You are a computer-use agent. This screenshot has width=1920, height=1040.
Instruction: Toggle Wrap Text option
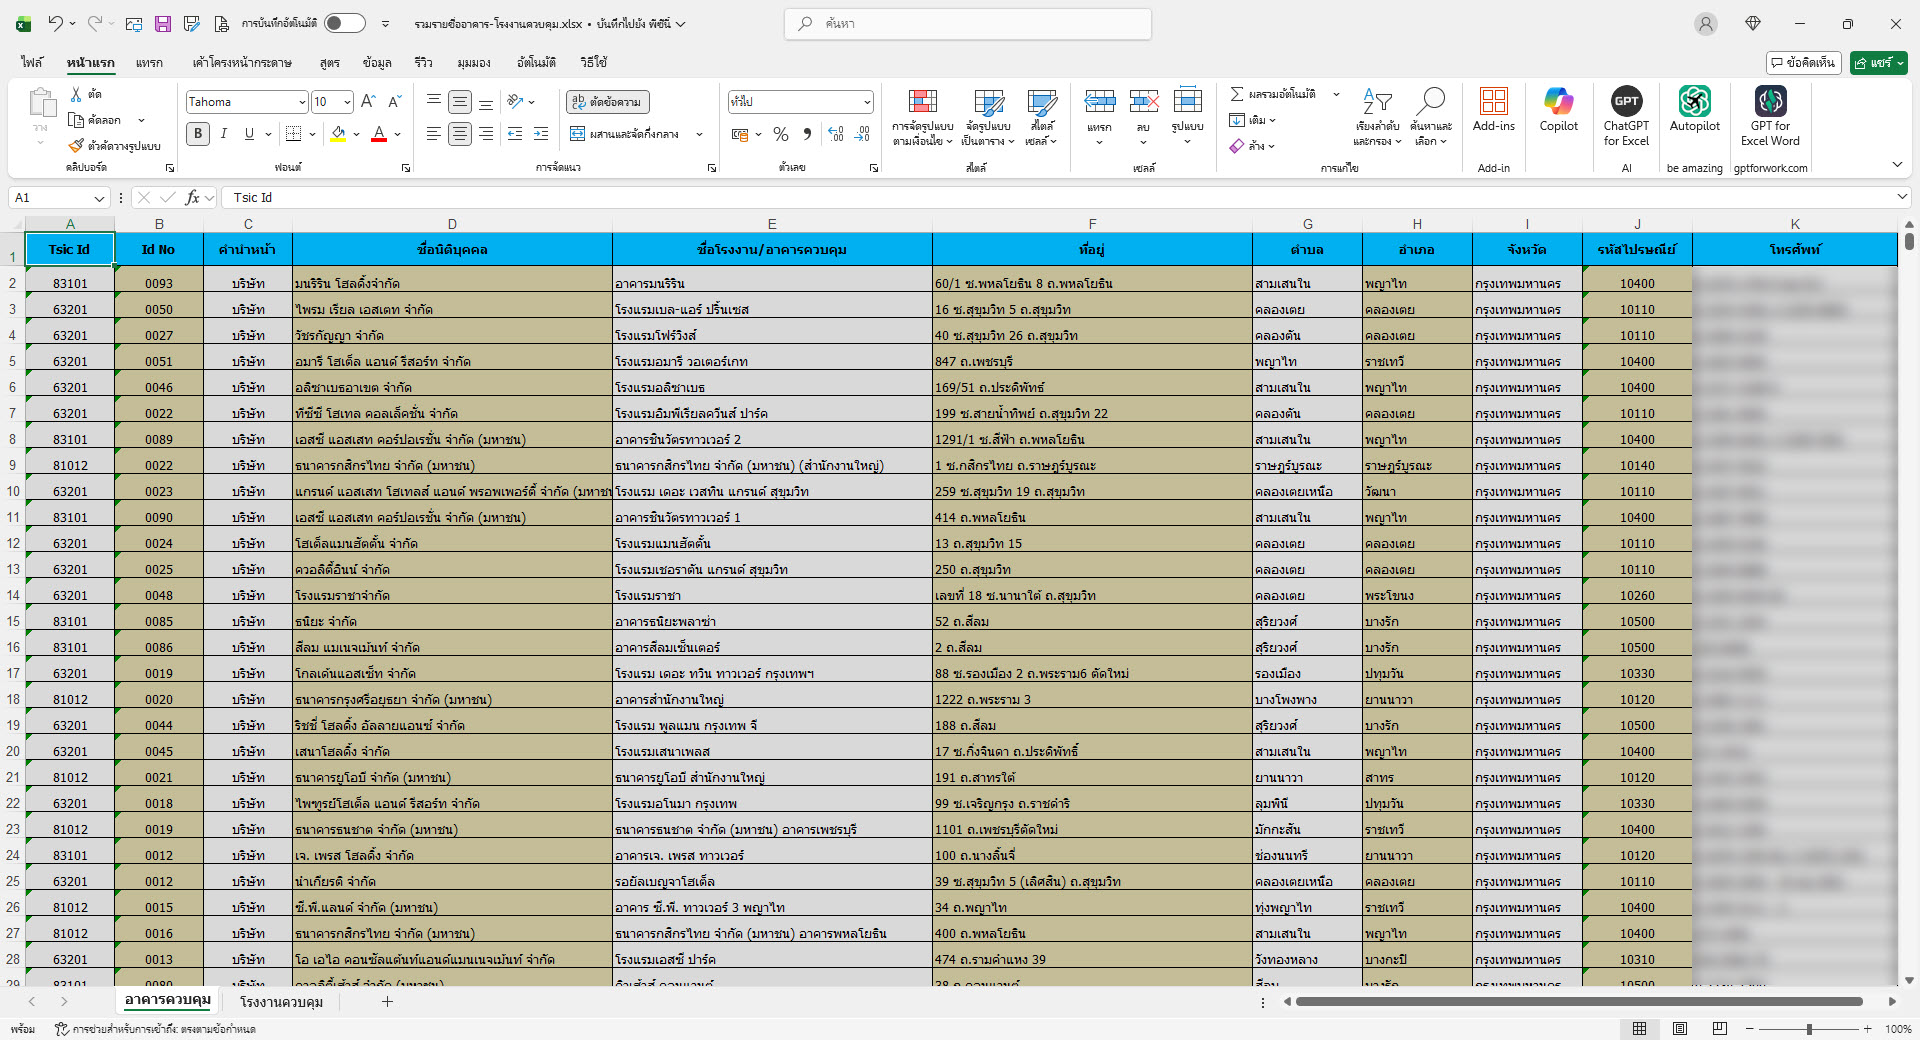608,102
